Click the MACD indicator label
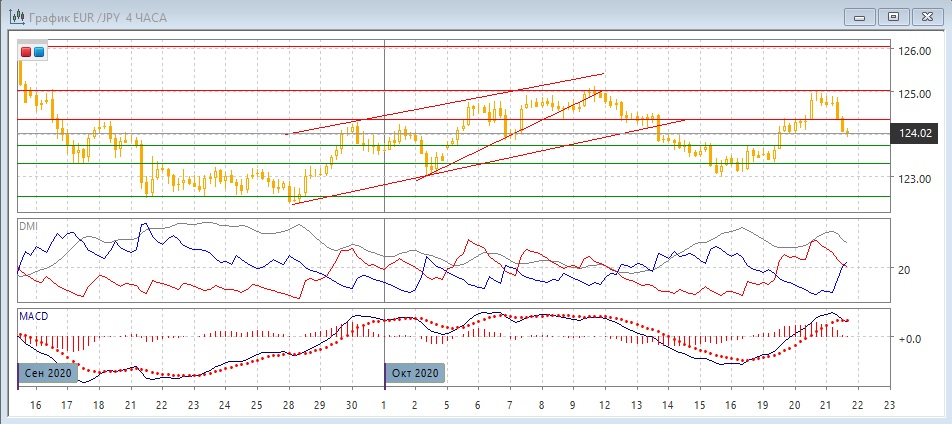Image resolution: width=952 pixels, height=424 pixels. coord(33,316)
